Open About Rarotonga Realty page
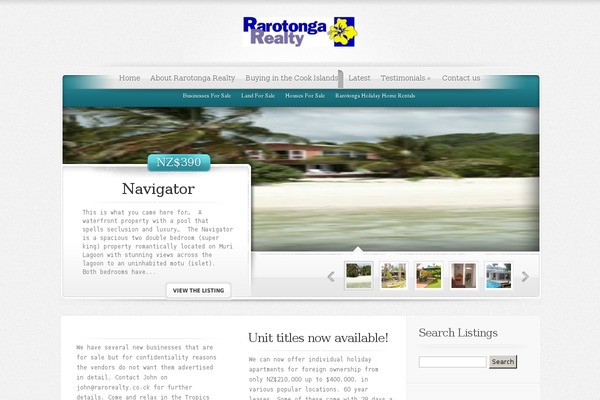 tap(192, 78)
